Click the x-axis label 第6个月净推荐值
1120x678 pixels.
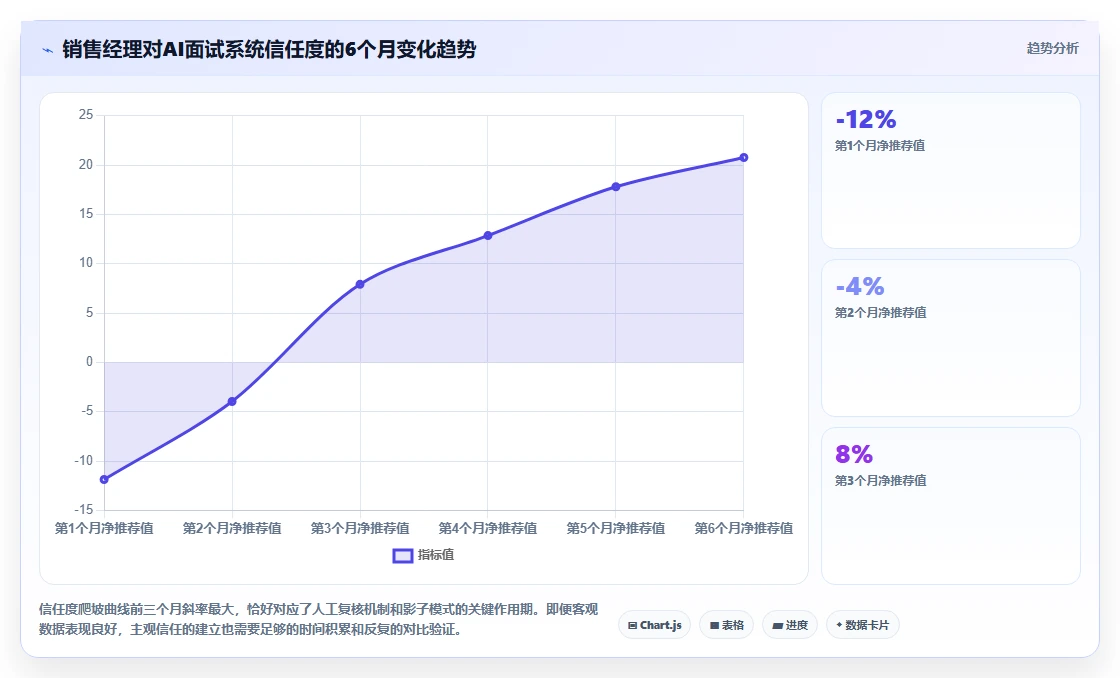(x=744, y=528)
